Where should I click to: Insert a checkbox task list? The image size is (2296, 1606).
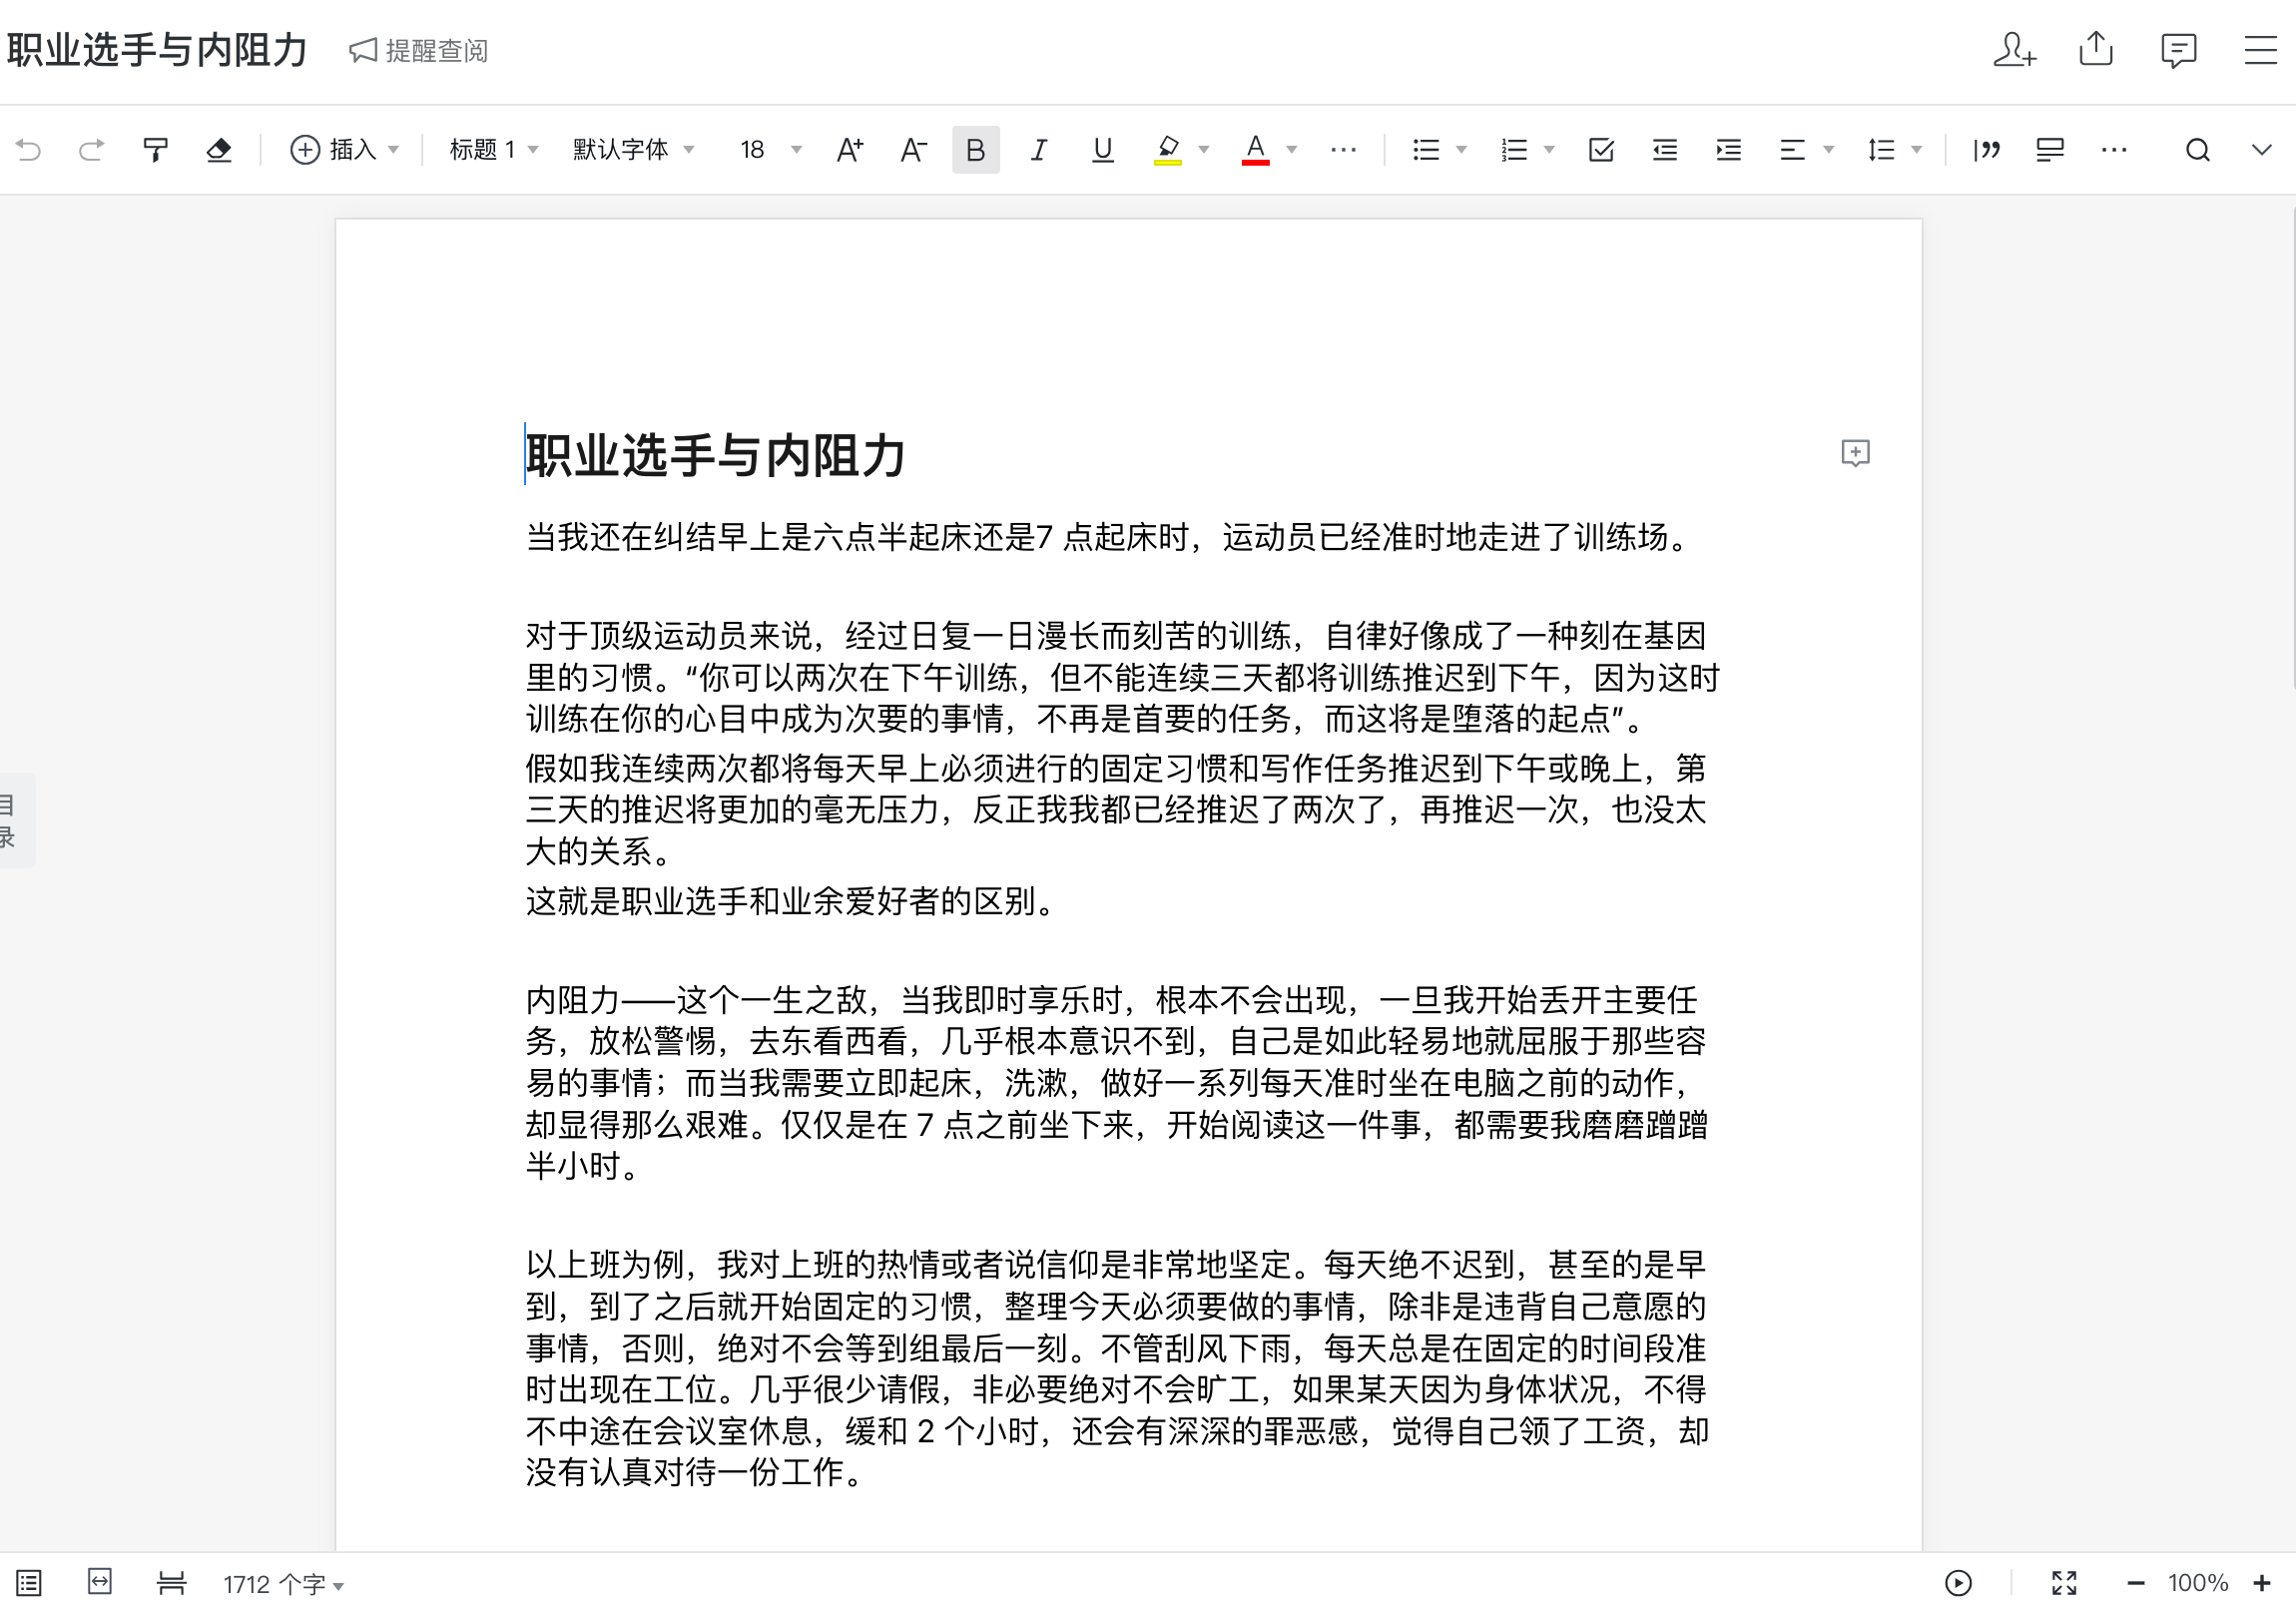point(1601,150)
